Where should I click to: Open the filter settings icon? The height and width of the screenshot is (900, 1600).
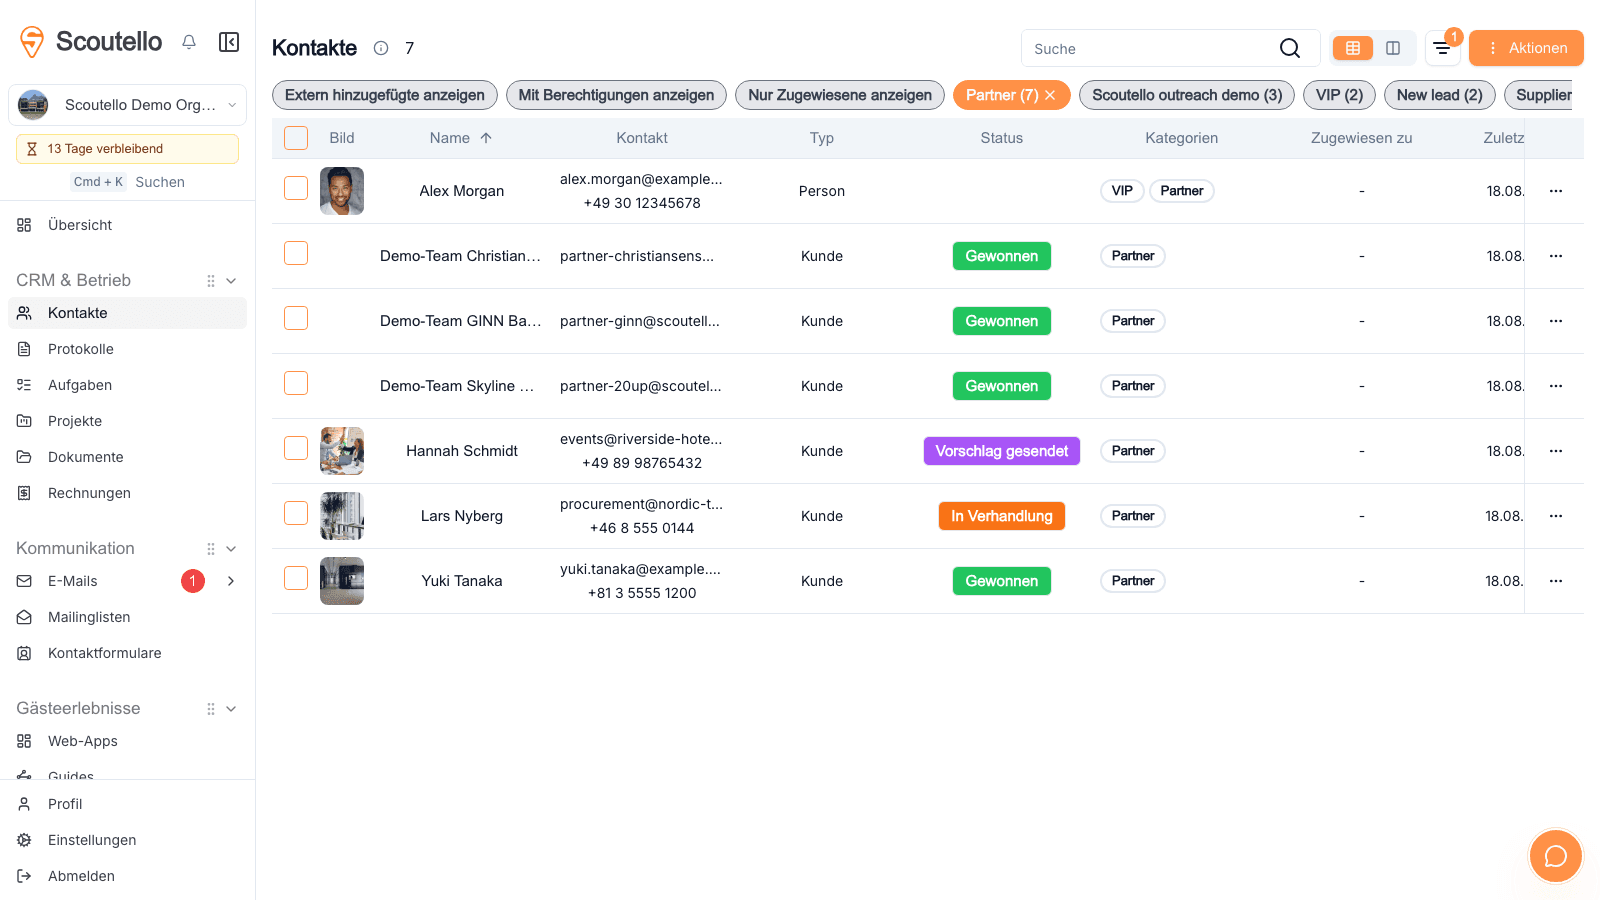click(x=1442, y=48)
